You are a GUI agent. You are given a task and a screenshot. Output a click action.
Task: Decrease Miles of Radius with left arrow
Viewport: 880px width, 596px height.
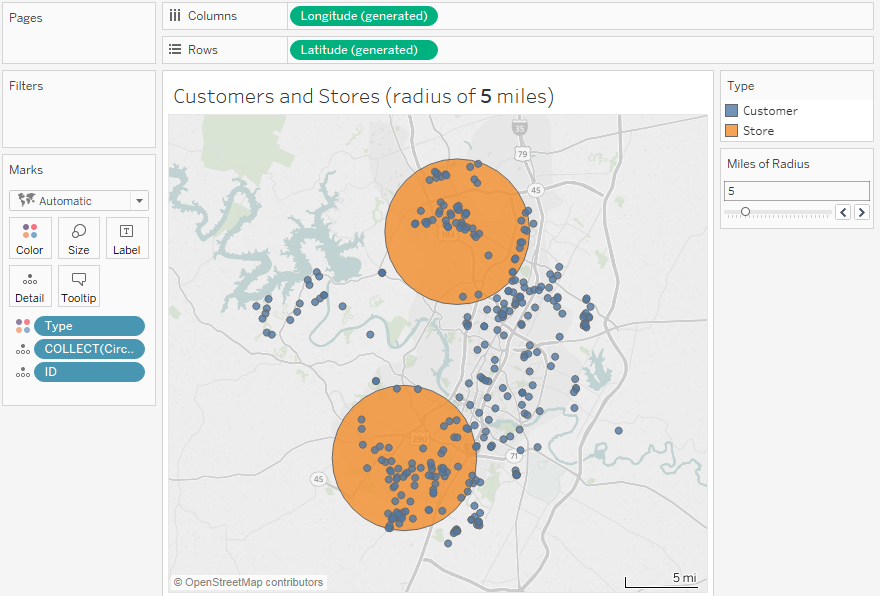point(843,212)
